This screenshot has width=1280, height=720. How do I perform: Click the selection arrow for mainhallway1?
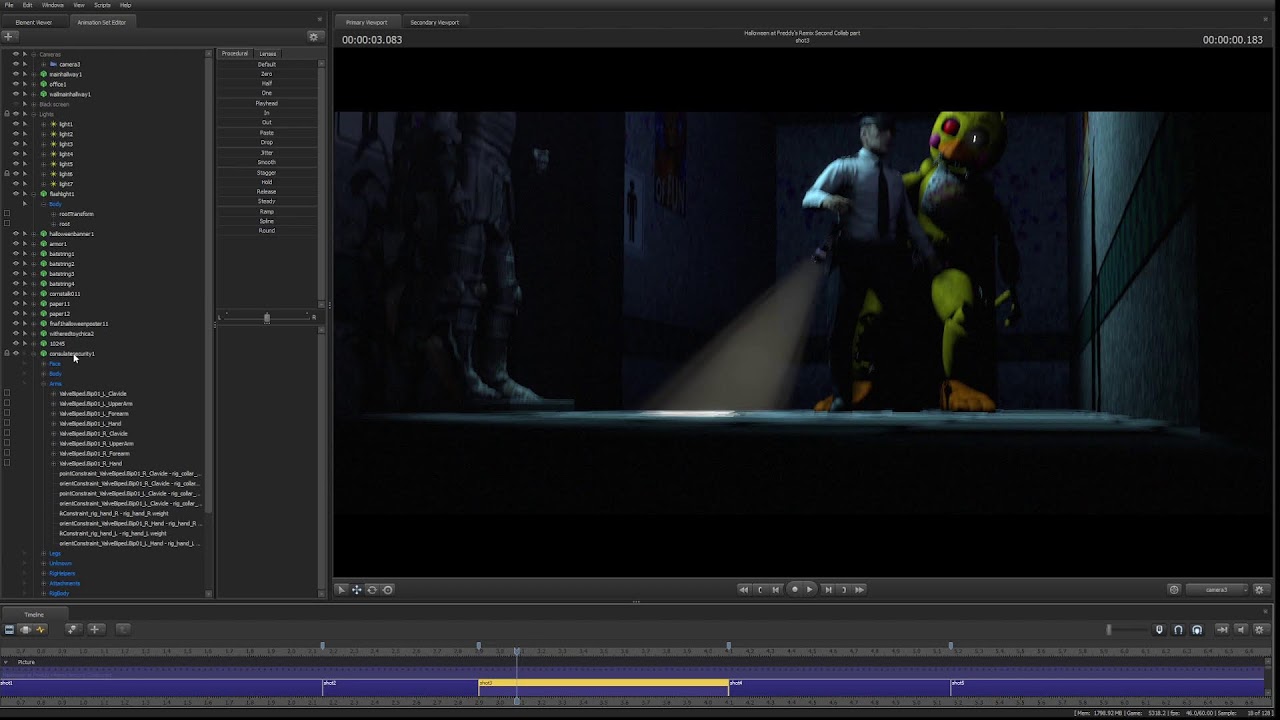pyautogui.click(x=25, y=74)
